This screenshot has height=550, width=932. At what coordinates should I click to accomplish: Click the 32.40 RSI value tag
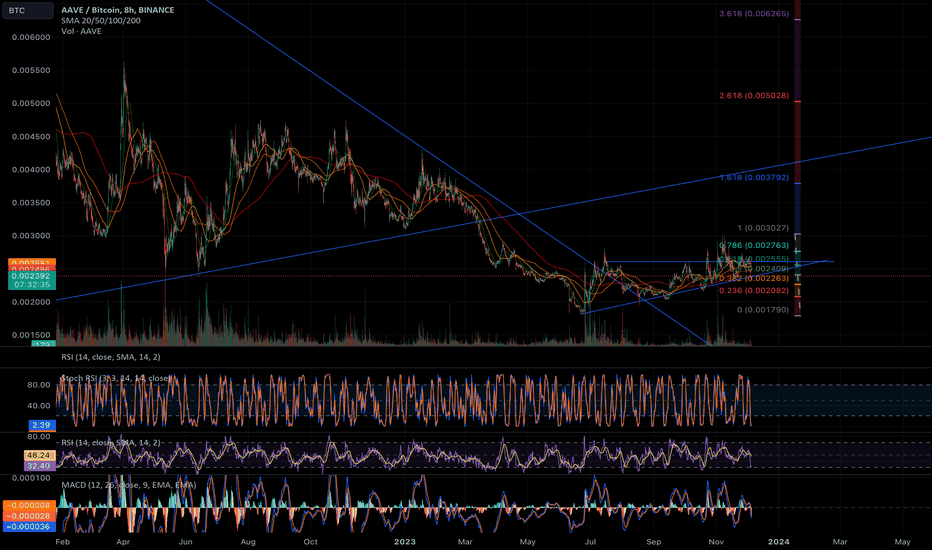[39, 466]
